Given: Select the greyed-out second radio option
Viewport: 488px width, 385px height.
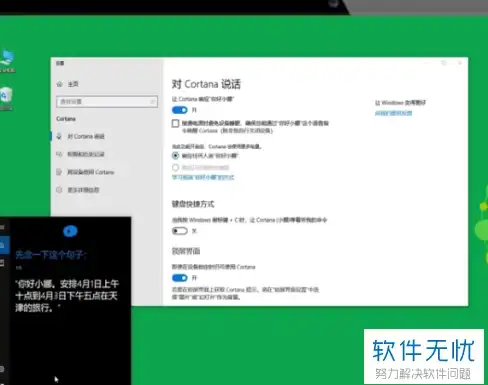Looking at the screenshot, I should click(175, 167).
